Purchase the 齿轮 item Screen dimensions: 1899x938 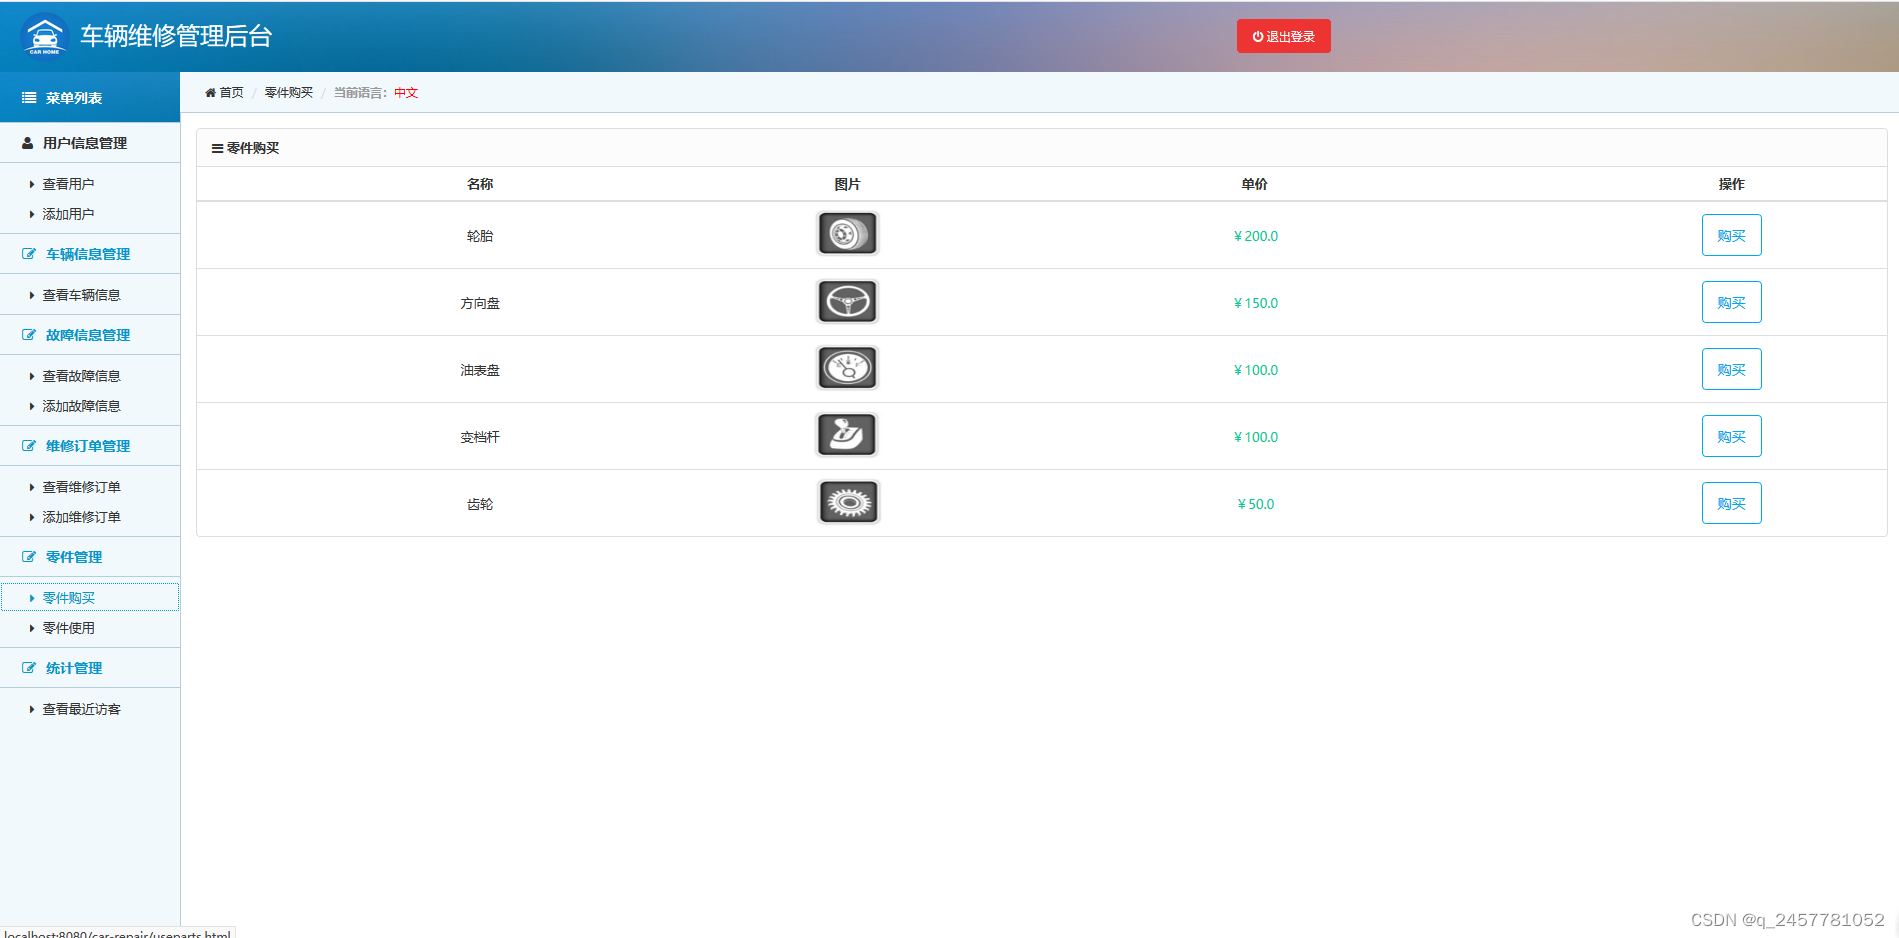click(1732, 503)
